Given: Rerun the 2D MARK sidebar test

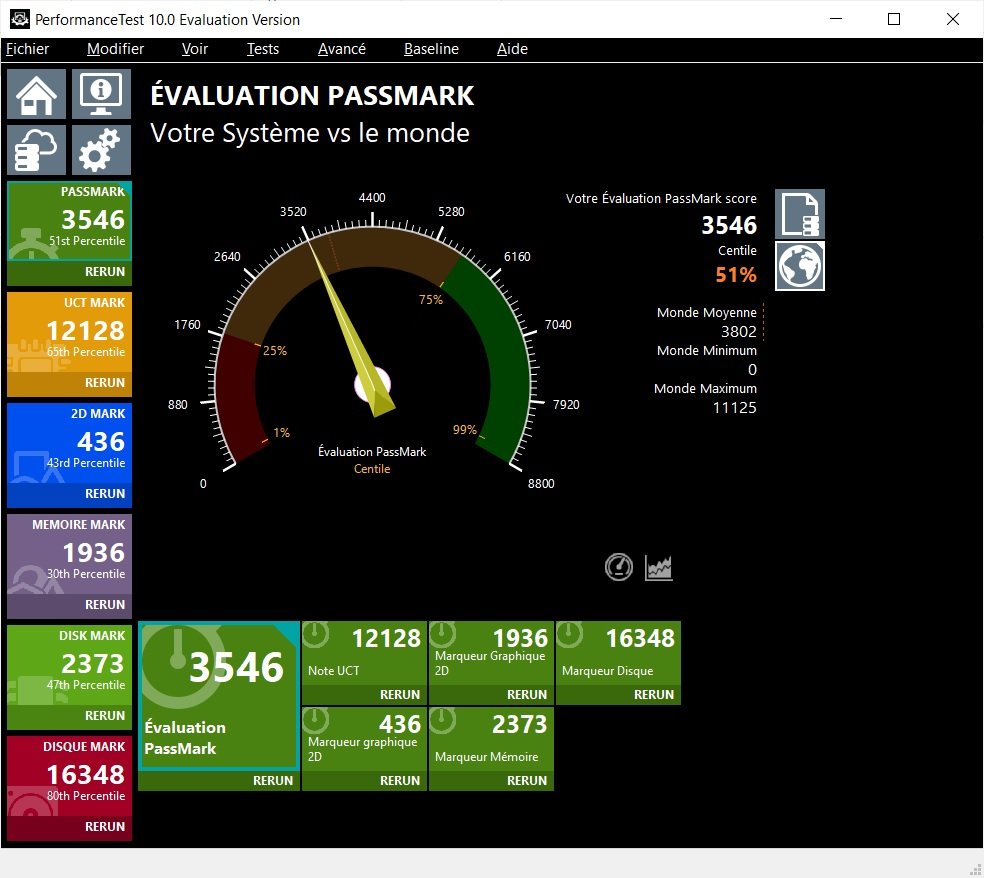Looking at the screenshot, I should tap(105, 494).
